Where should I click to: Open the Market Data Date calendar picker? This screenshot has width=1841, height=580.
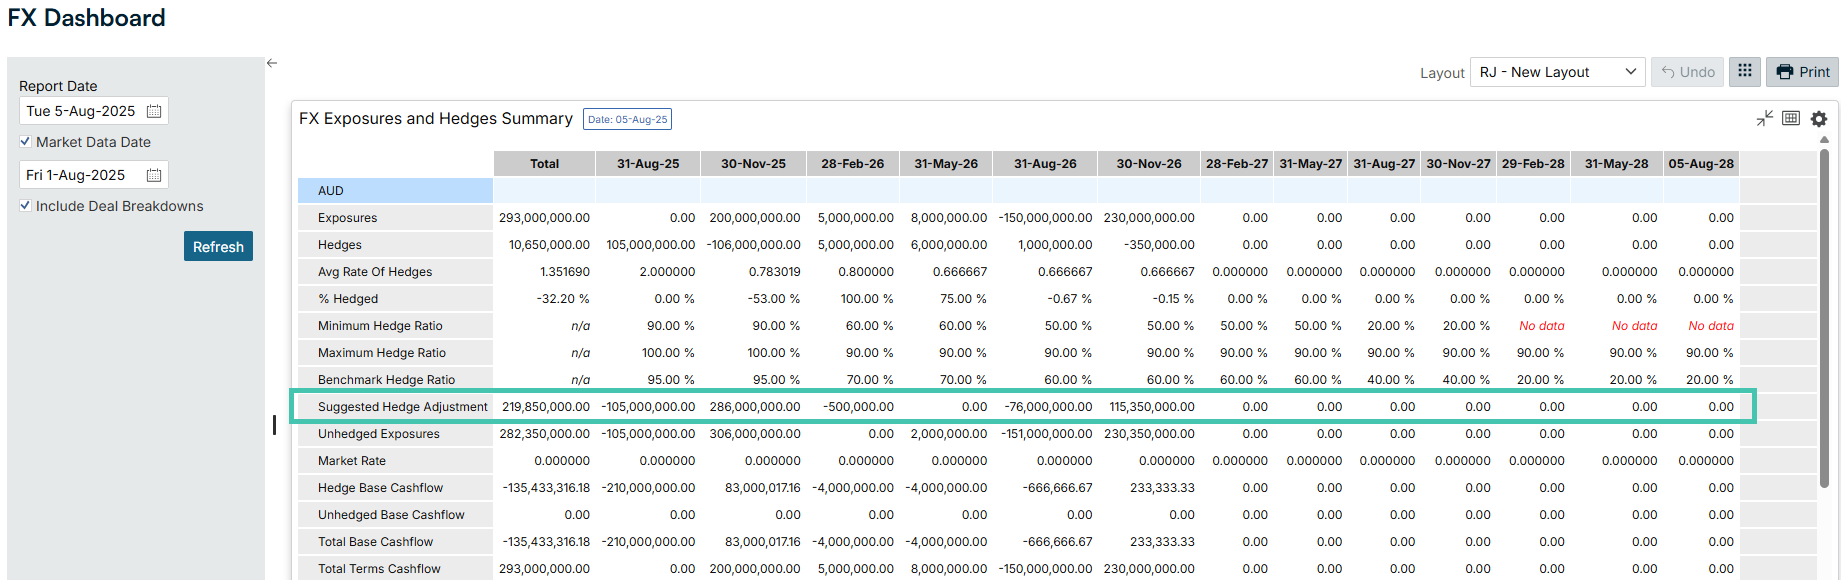[154, 175]
